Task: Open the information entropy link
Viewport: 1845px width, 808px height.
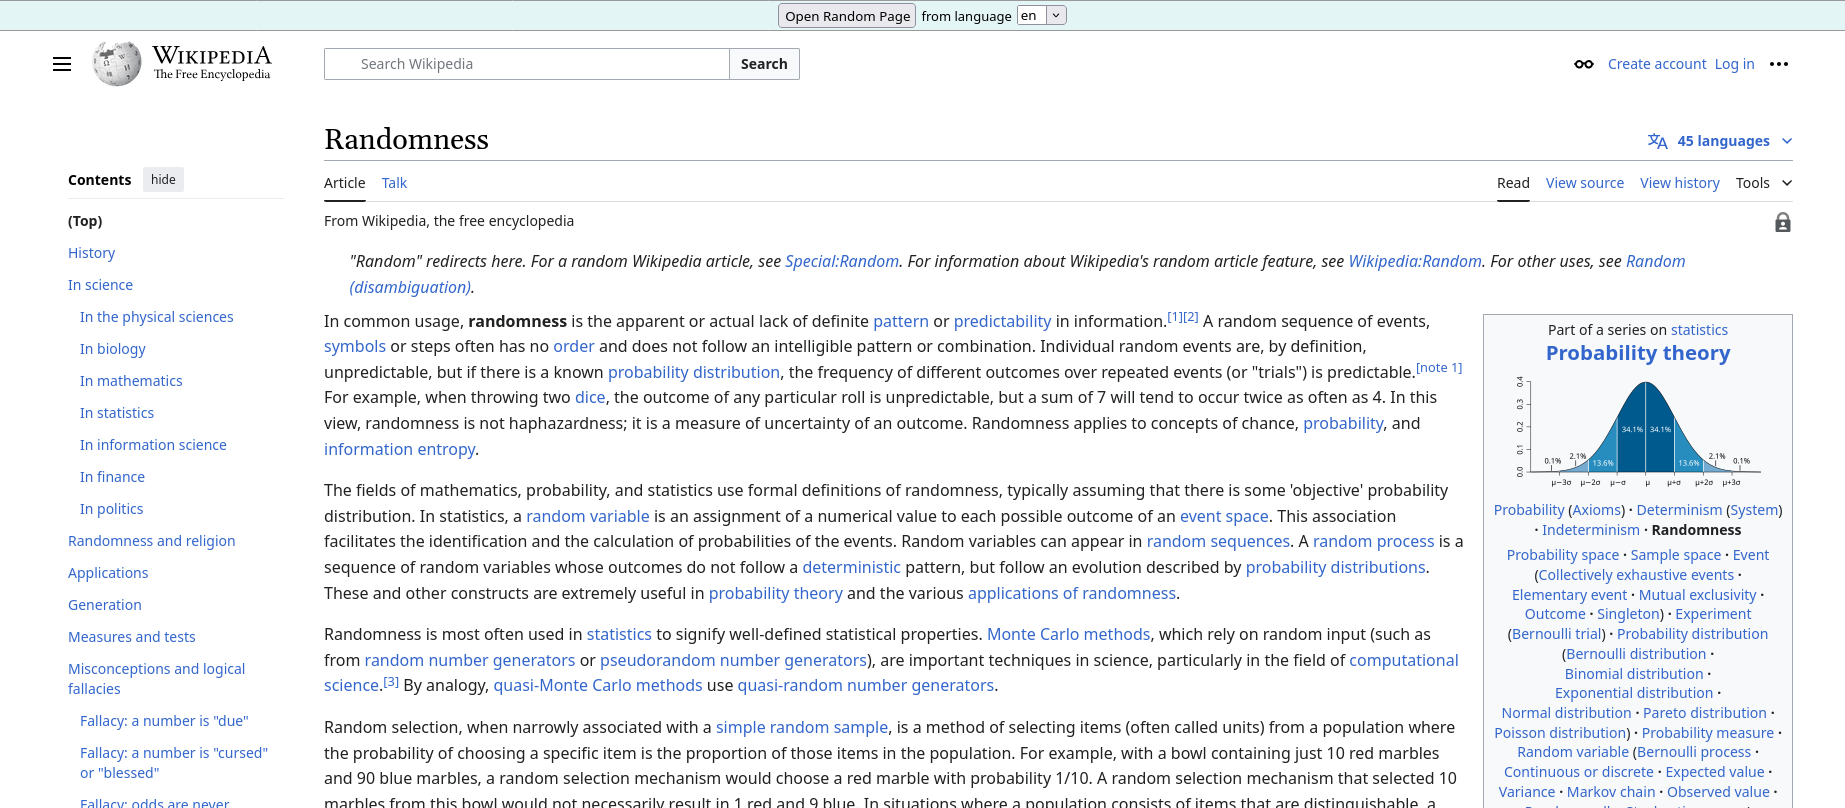Action: (x=399, y=449)
